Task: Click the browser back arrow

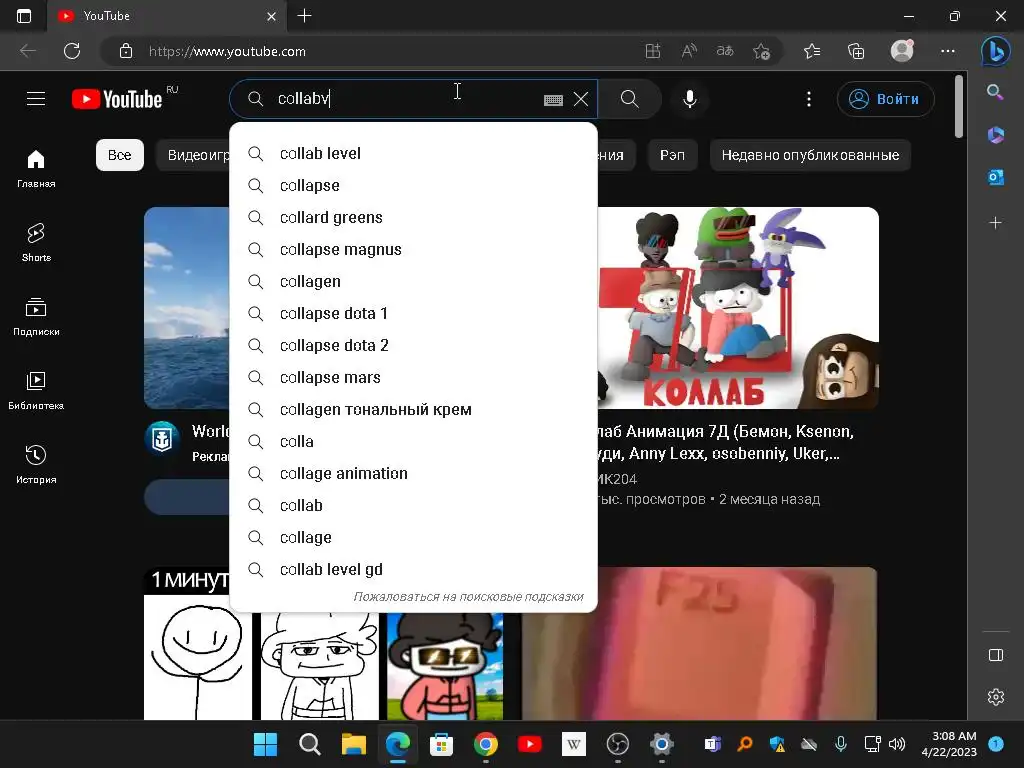Action: [x=27, y=51]
